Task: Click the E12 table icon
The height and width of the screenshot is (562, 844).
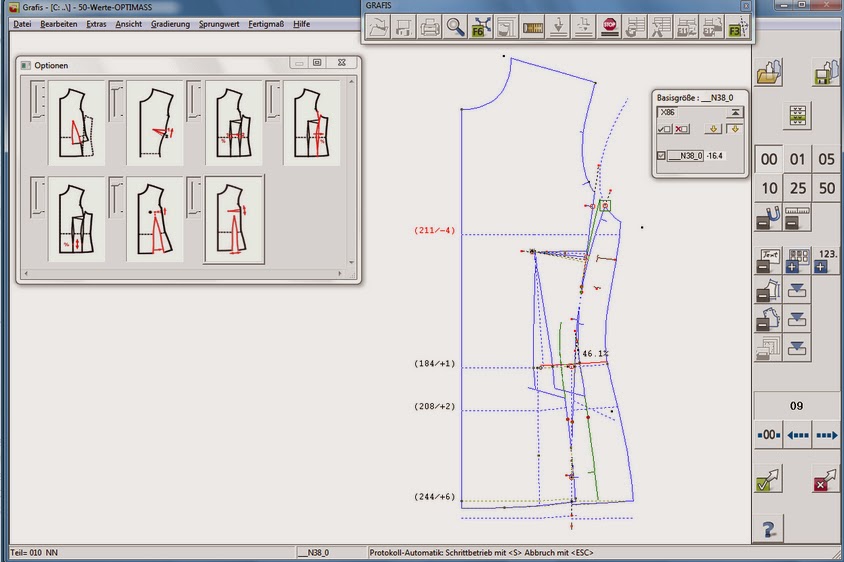Action: [x=713, y=26]
